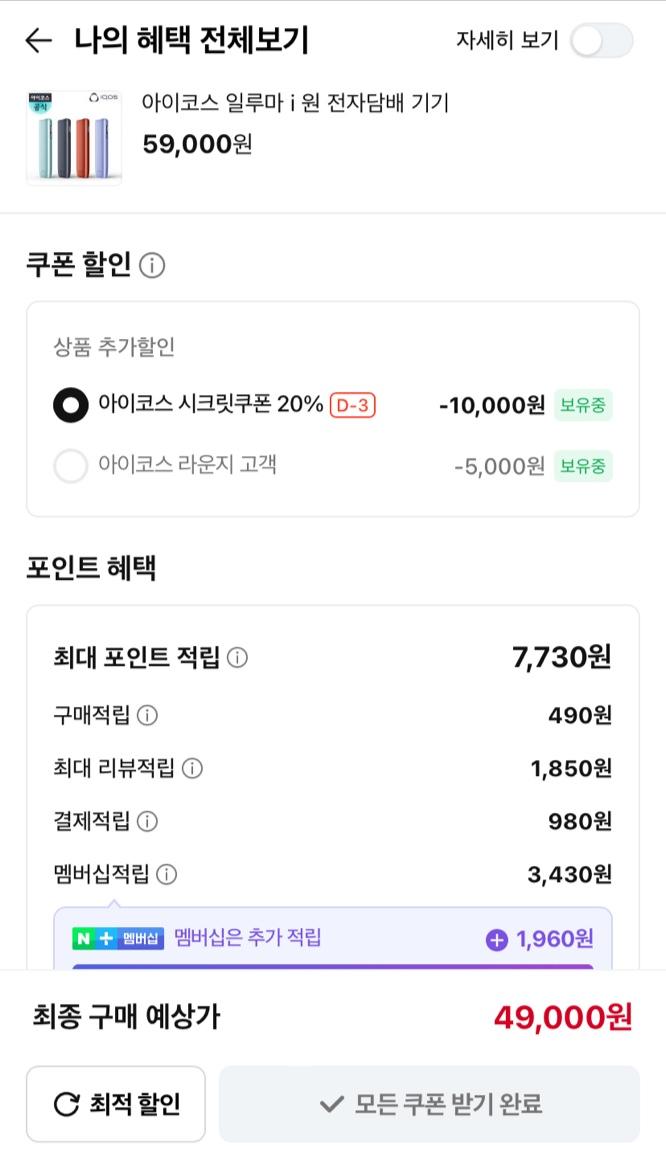Tap 보유중 badge on the -10,000원 coupon
This screenshot has width=666, height=1153.
pos(583,405)
